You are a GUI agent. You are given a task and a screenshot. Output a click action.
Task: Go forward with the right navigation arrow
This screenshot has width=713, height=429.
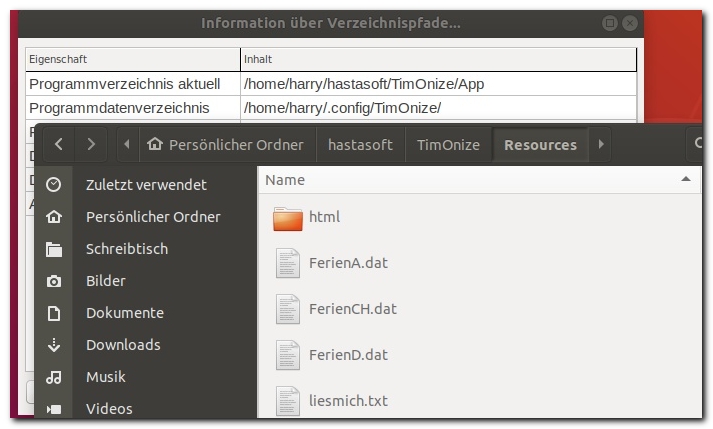(x=91, y=145)
